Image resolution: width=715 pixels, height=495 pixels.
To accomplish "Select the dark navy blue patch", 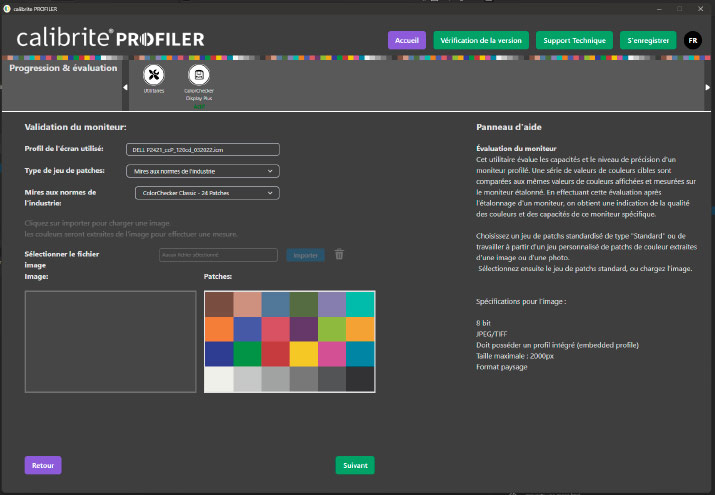I will coord(219,354).
